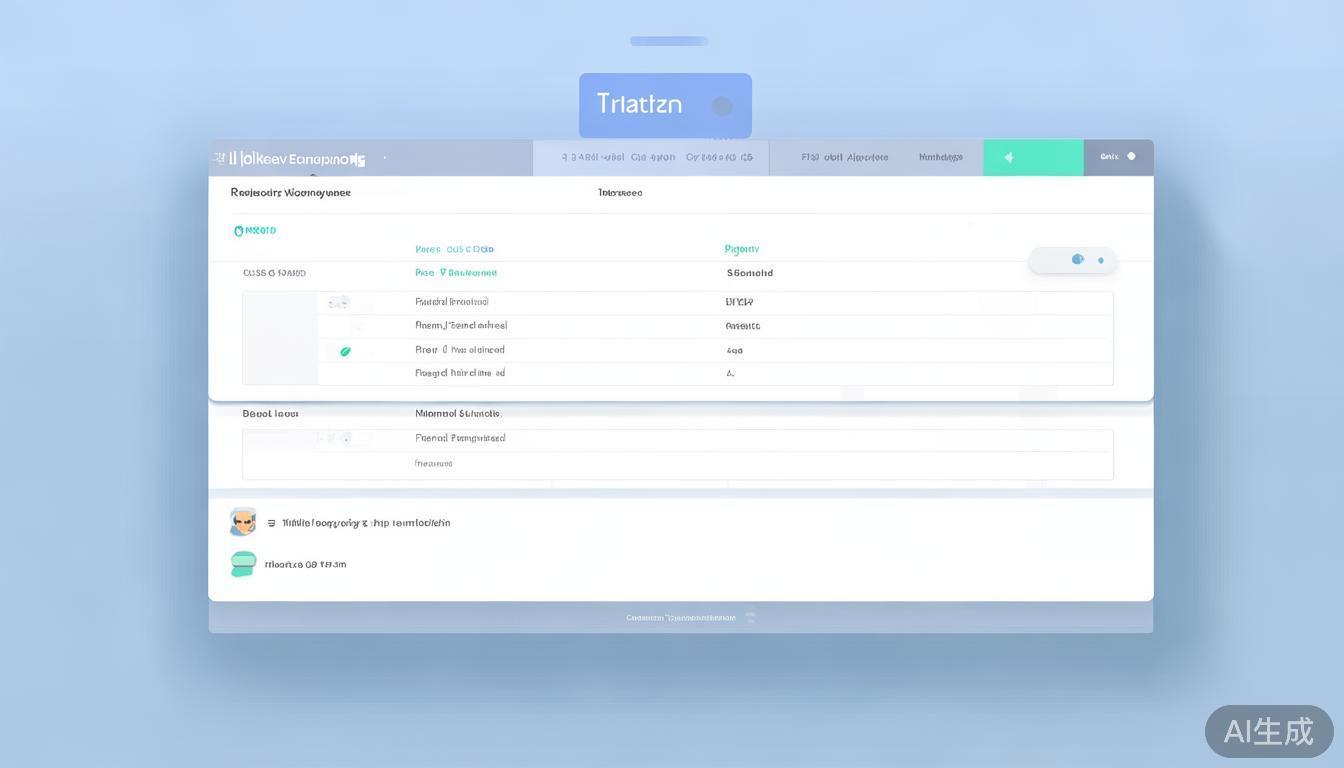Click the small icon in the footer bar
Screen dimensions: 1344x768
[x=750, y=618]
